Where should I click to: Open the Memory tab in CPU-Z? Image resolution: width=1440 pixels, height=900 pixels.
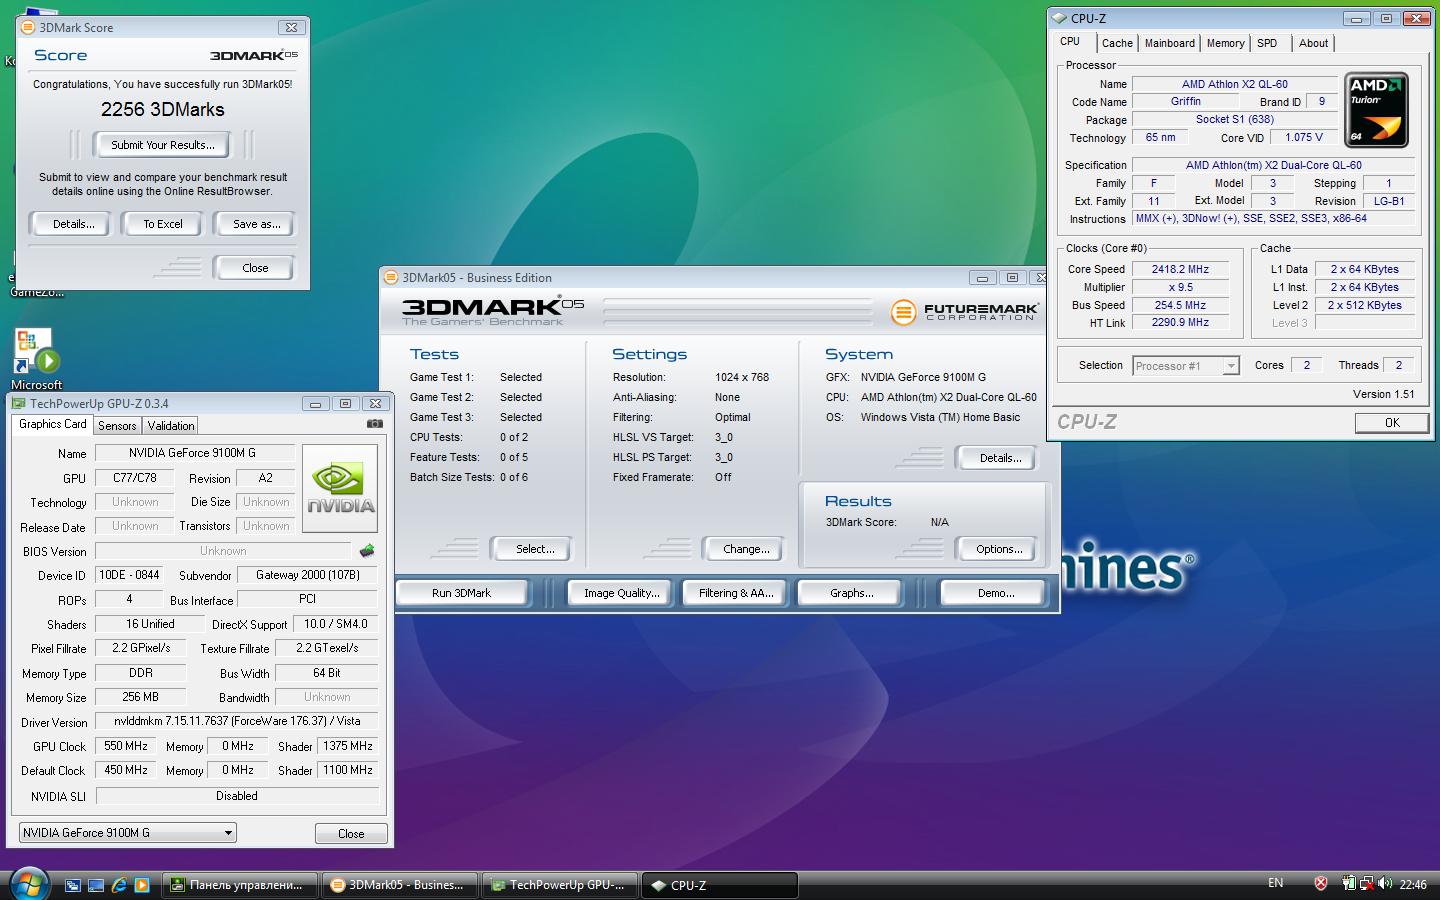pos(1225,43)
